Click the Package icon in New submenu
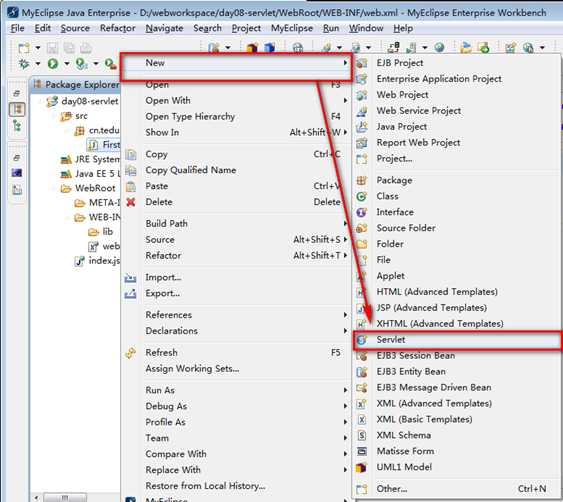Screen dimensions: 563x502 coord(362,181)
